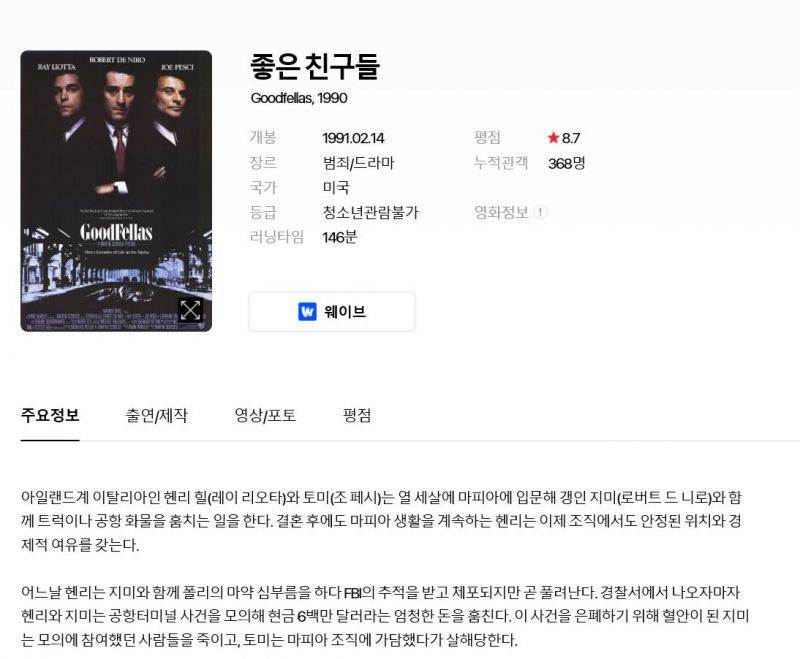The height and width of the screenshot is (659, 800).
Task: Open the 웨이브 streaming button
Action: pyautogui.click(x=332, y=312)
